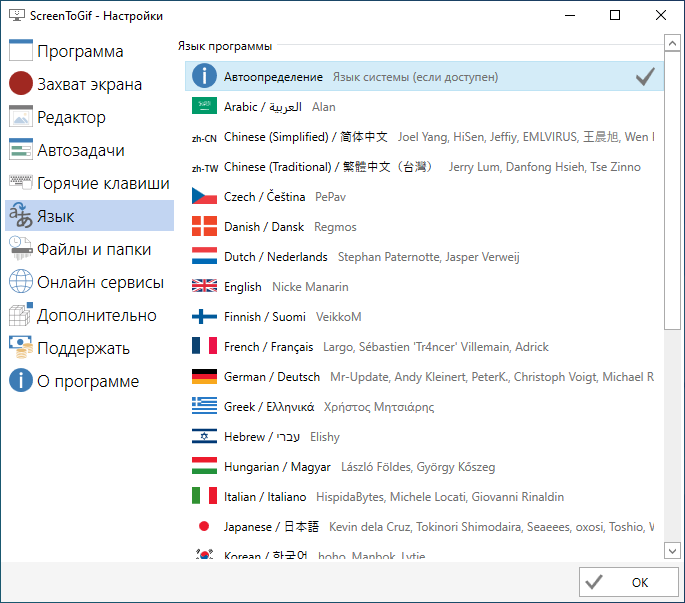
Task: Choose Finnish / Suomi language
Action: coord(424,316)
